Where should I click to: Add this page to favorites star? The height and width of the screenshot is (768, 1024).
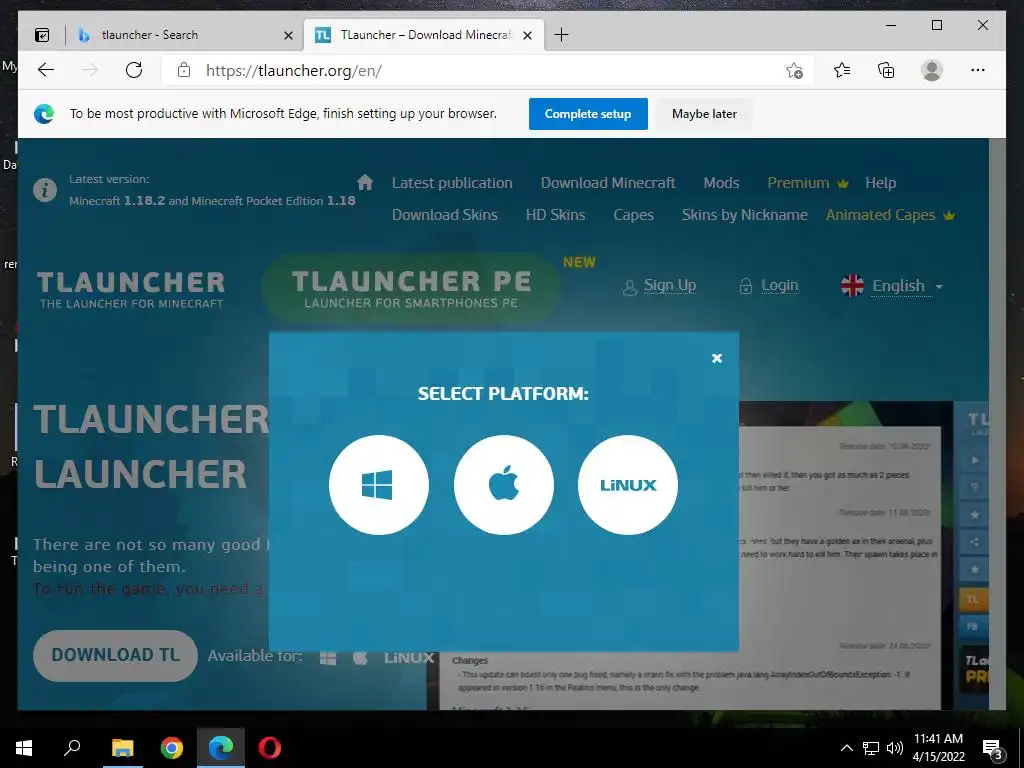click(794, 70)
